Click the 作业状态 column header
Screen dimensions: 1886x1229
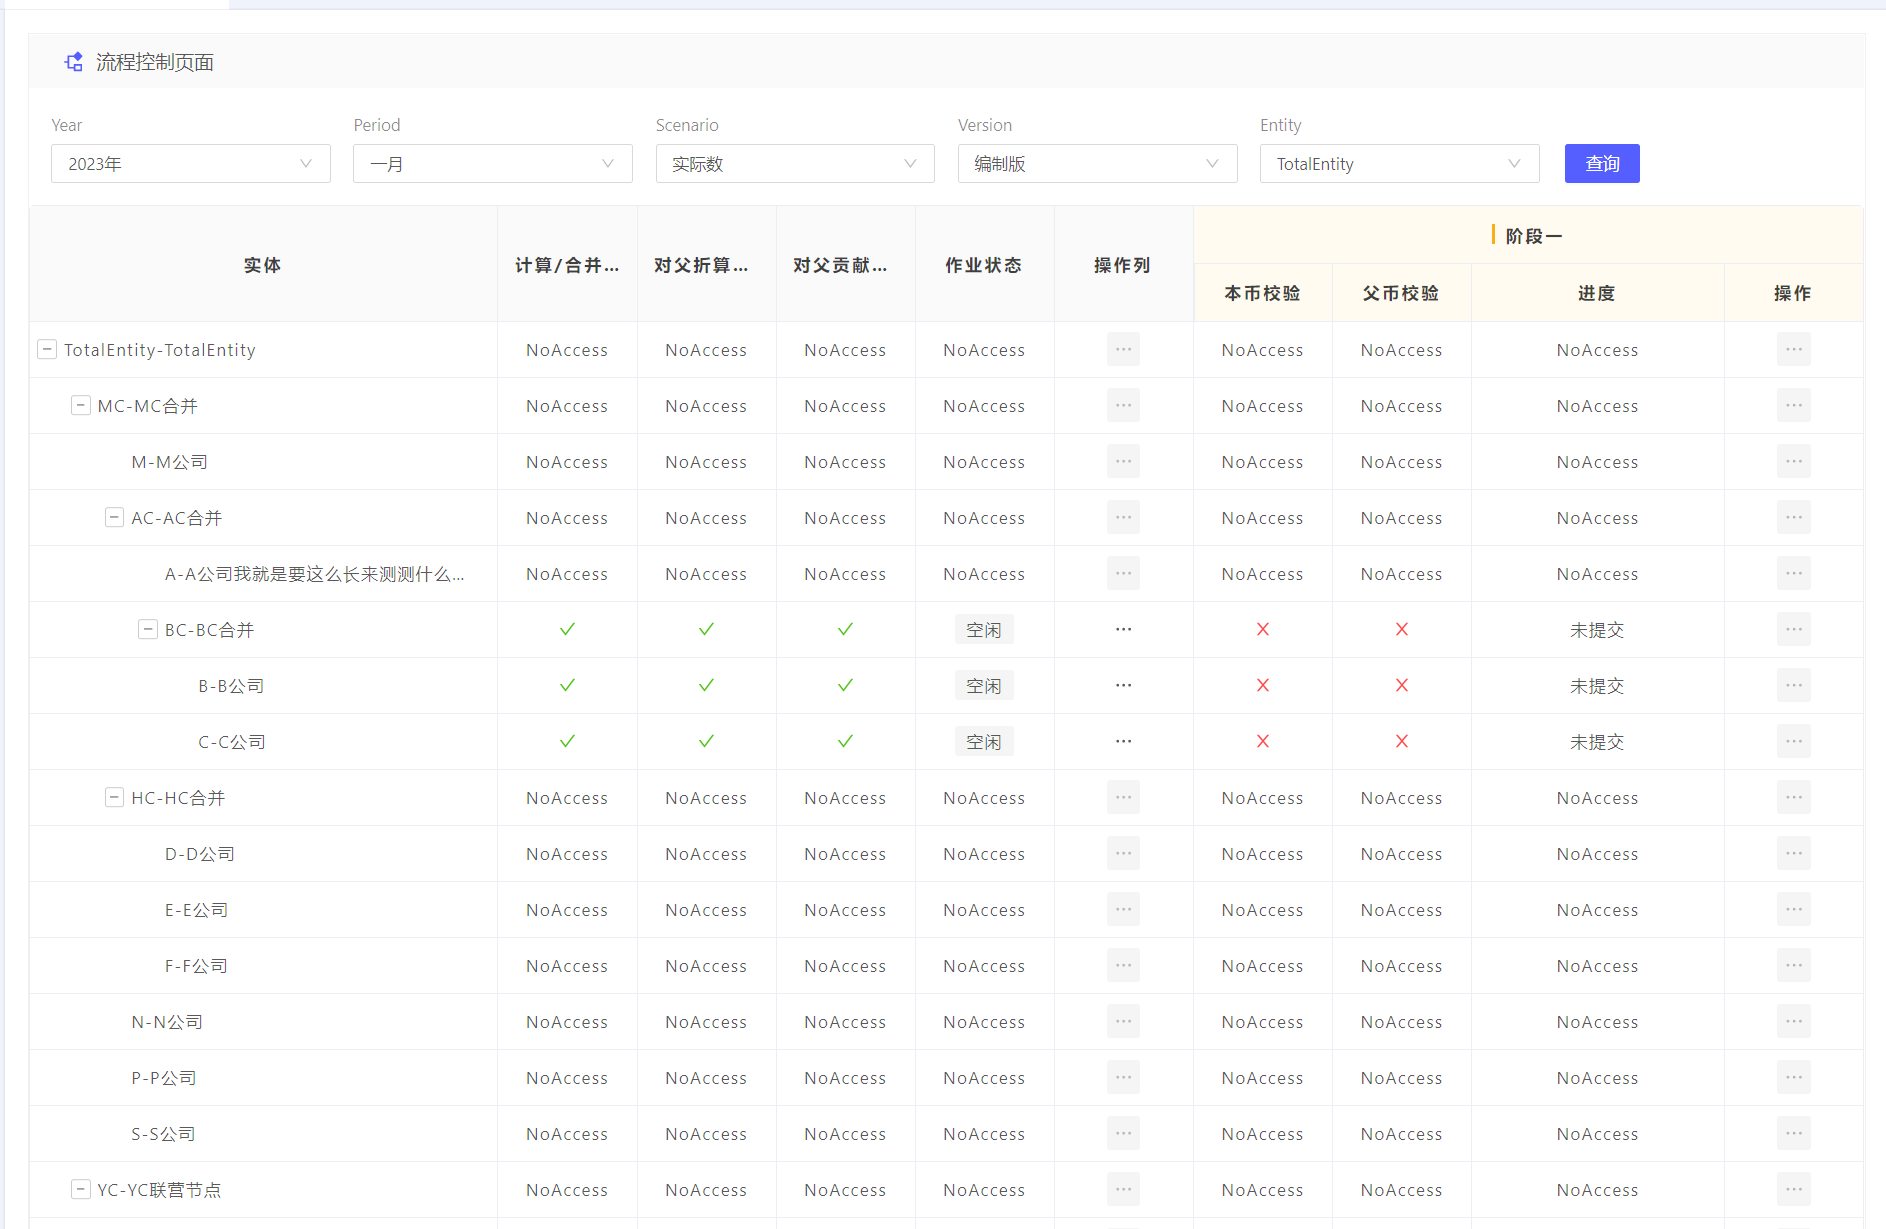[984, 265]
